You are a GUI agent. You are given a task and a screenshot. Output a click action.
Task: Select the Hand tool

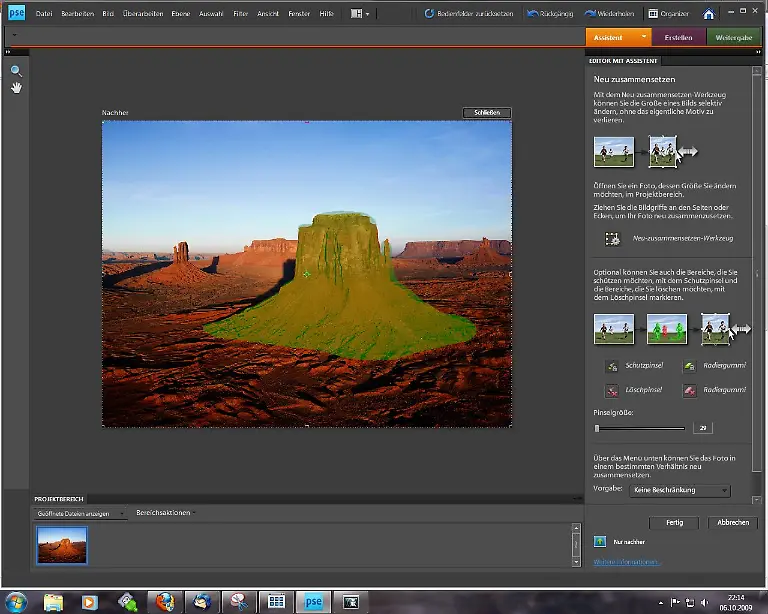[x=16, y=88]
